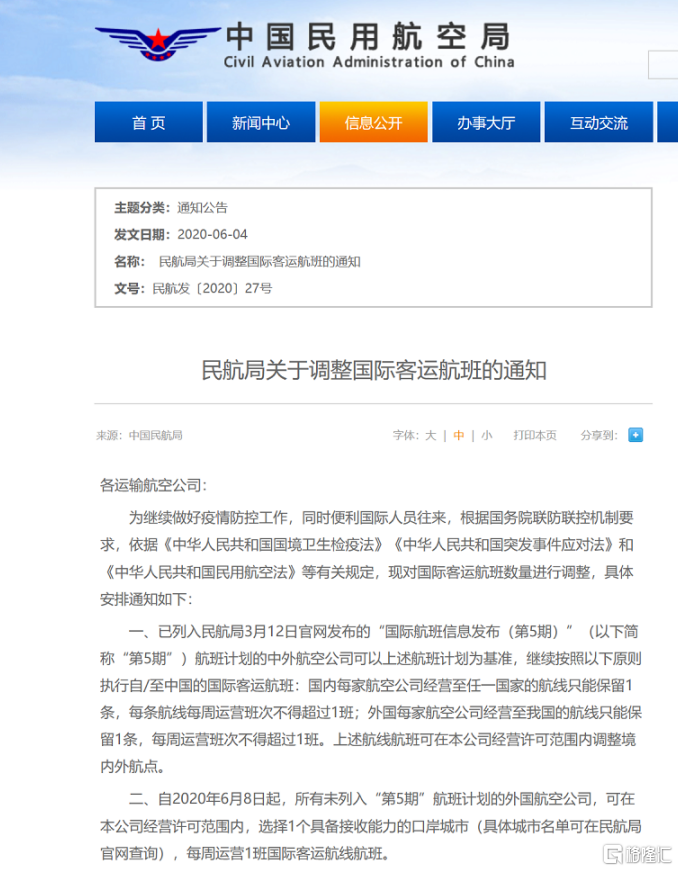Set font size to 小 (small)
The width and height of the screenshot is (678, 871).
[x=486, y=435]
